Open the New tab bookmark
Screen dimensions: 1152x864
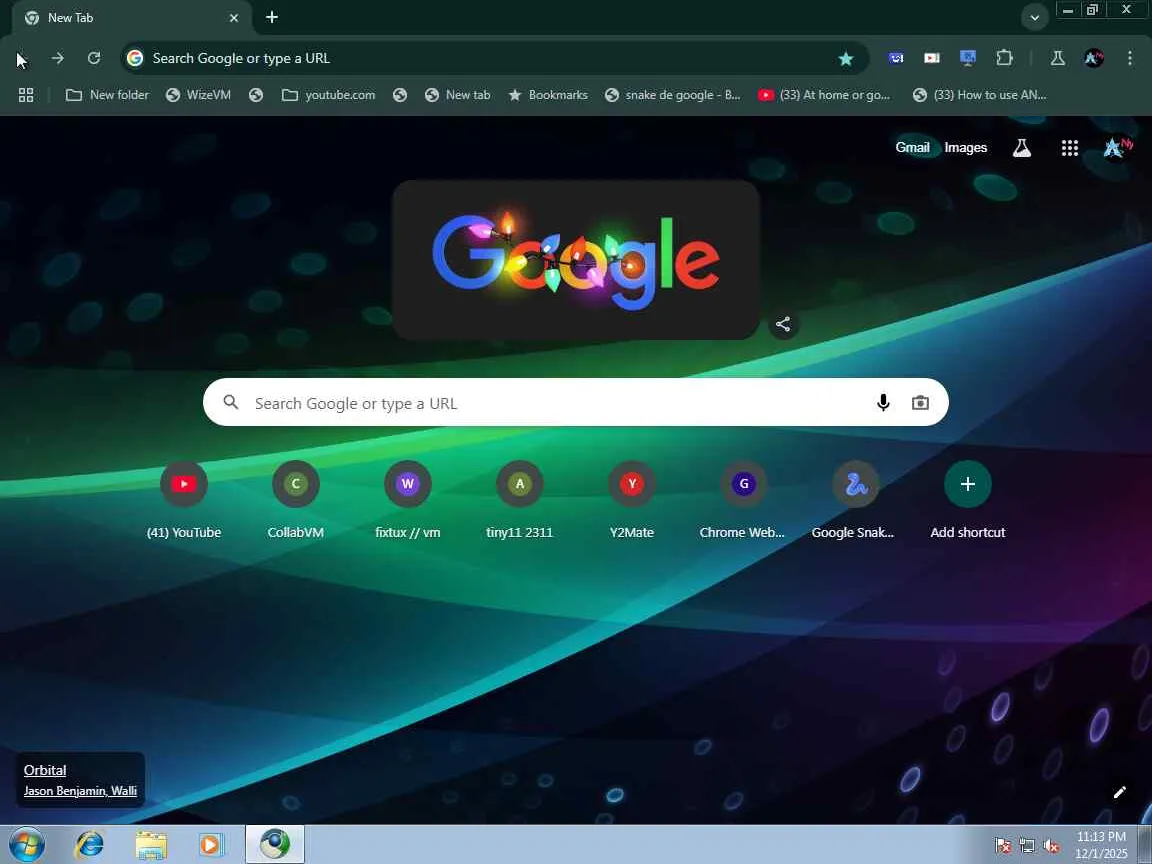(x=458, y=95)
